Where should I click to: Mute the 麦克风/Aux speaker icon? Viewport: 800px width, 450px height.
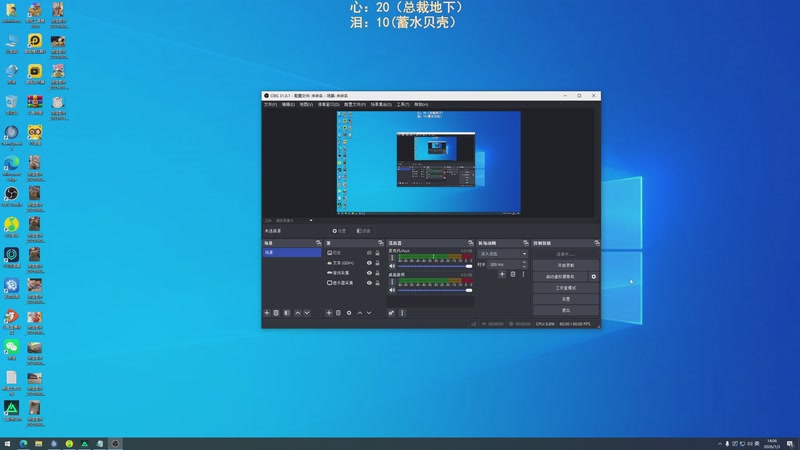point(392,266)
